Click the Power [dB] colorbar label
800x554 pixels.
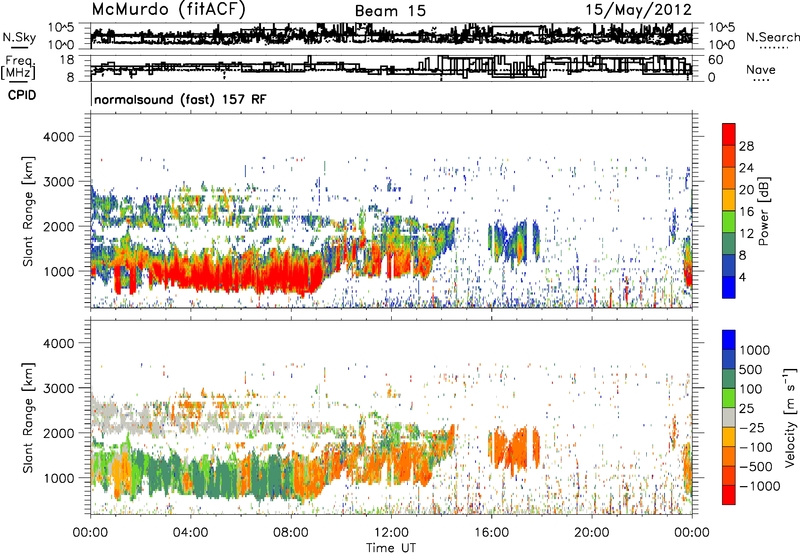click(x=763, y=211)
